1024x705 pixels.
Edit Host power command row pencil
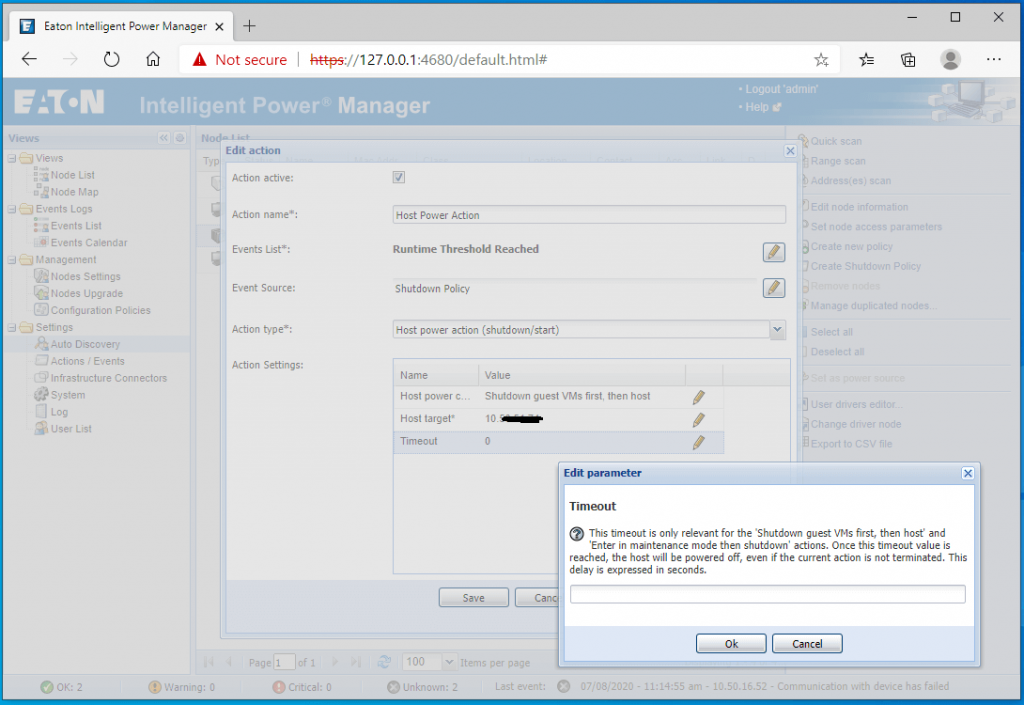[x=698, y=397]
